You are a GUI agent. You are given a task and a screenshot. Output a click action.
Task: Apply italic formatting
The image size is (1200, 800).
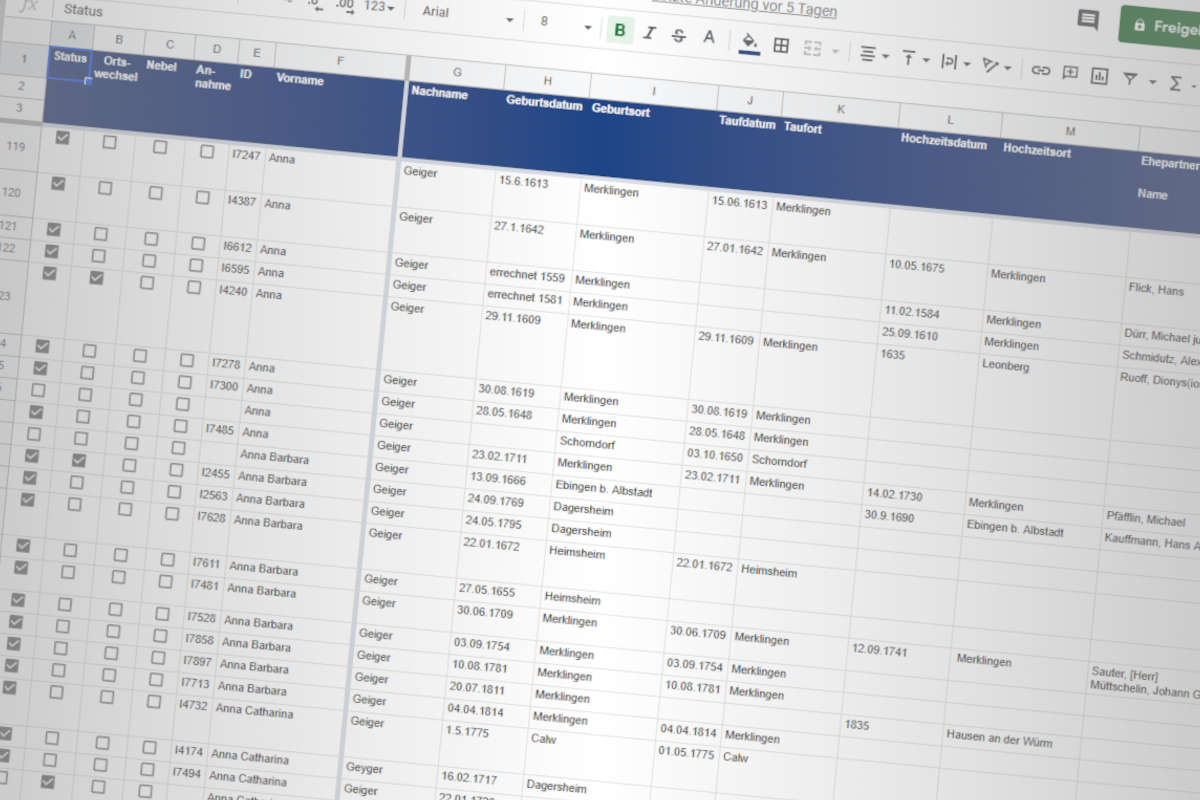[x=649, y=34]
